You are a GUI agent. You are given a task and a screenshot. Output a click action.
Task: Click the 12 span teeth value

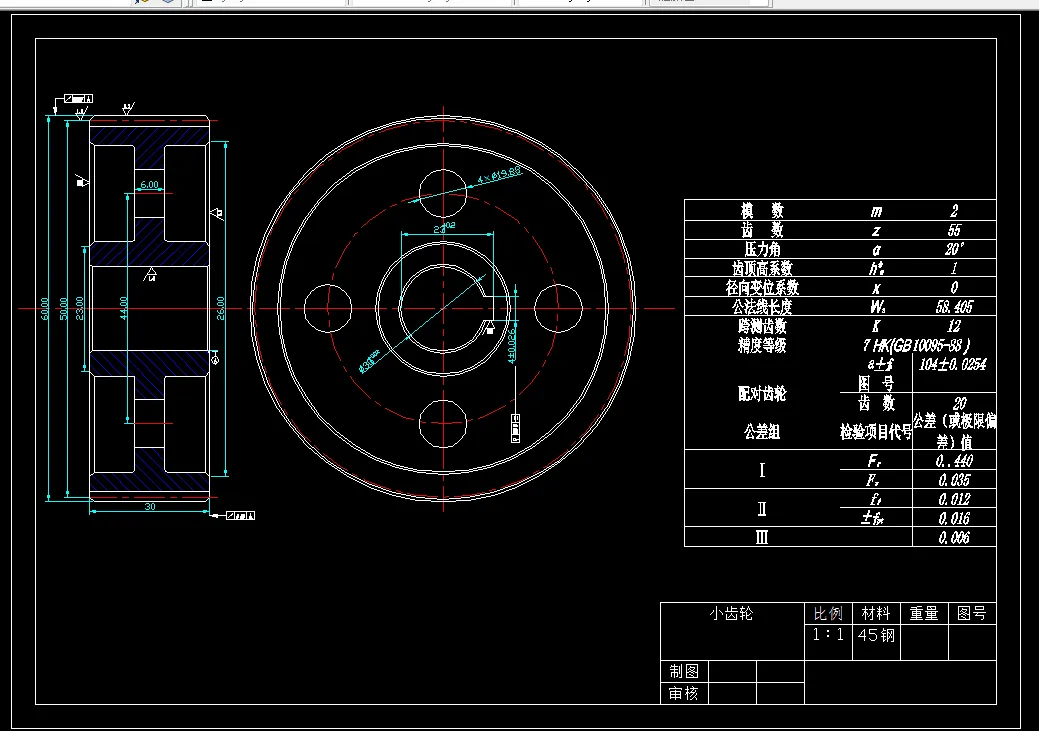click(954, 326)
